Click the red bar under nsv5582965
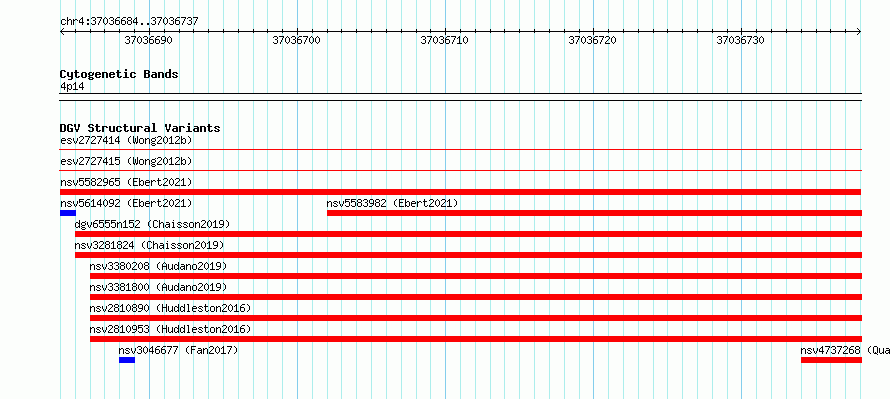This screenshot has height=399, width=890. pos(460,192)
